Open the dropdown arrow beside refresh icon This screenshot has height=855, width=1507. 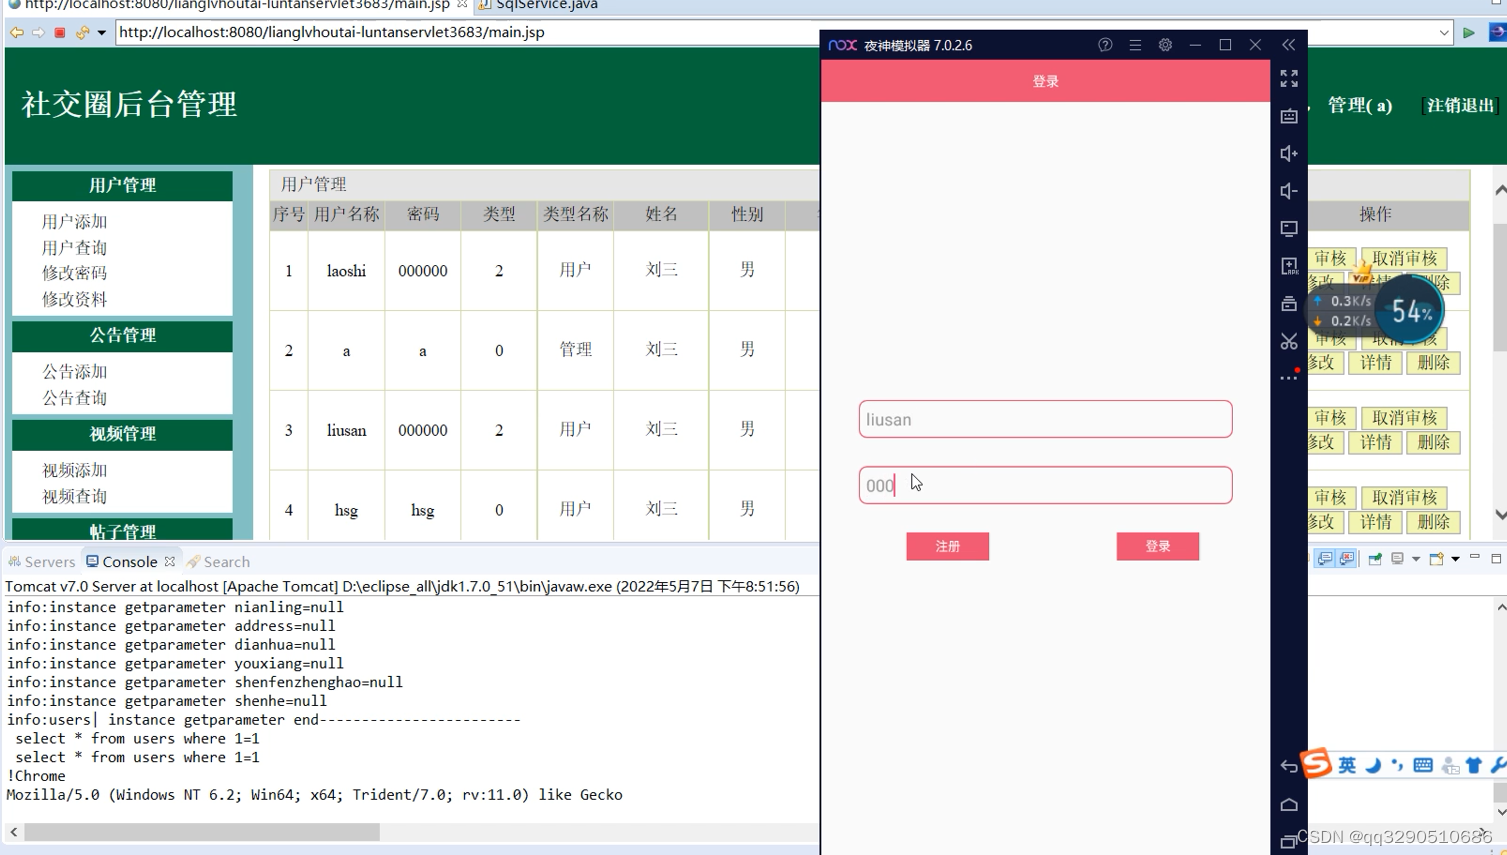coord(101,32)
